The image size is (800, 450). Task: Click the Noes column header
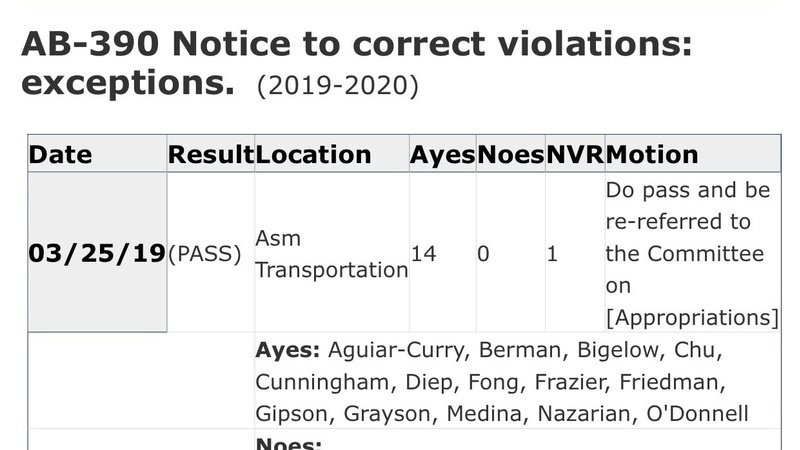[x=509, y=155]
